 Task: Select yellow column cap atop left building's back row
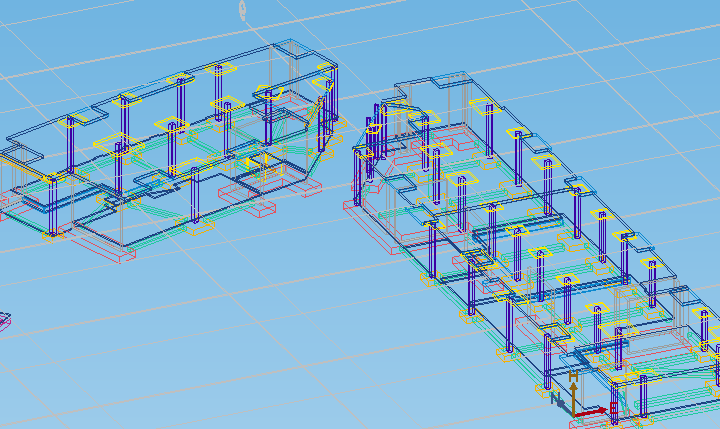220,69
